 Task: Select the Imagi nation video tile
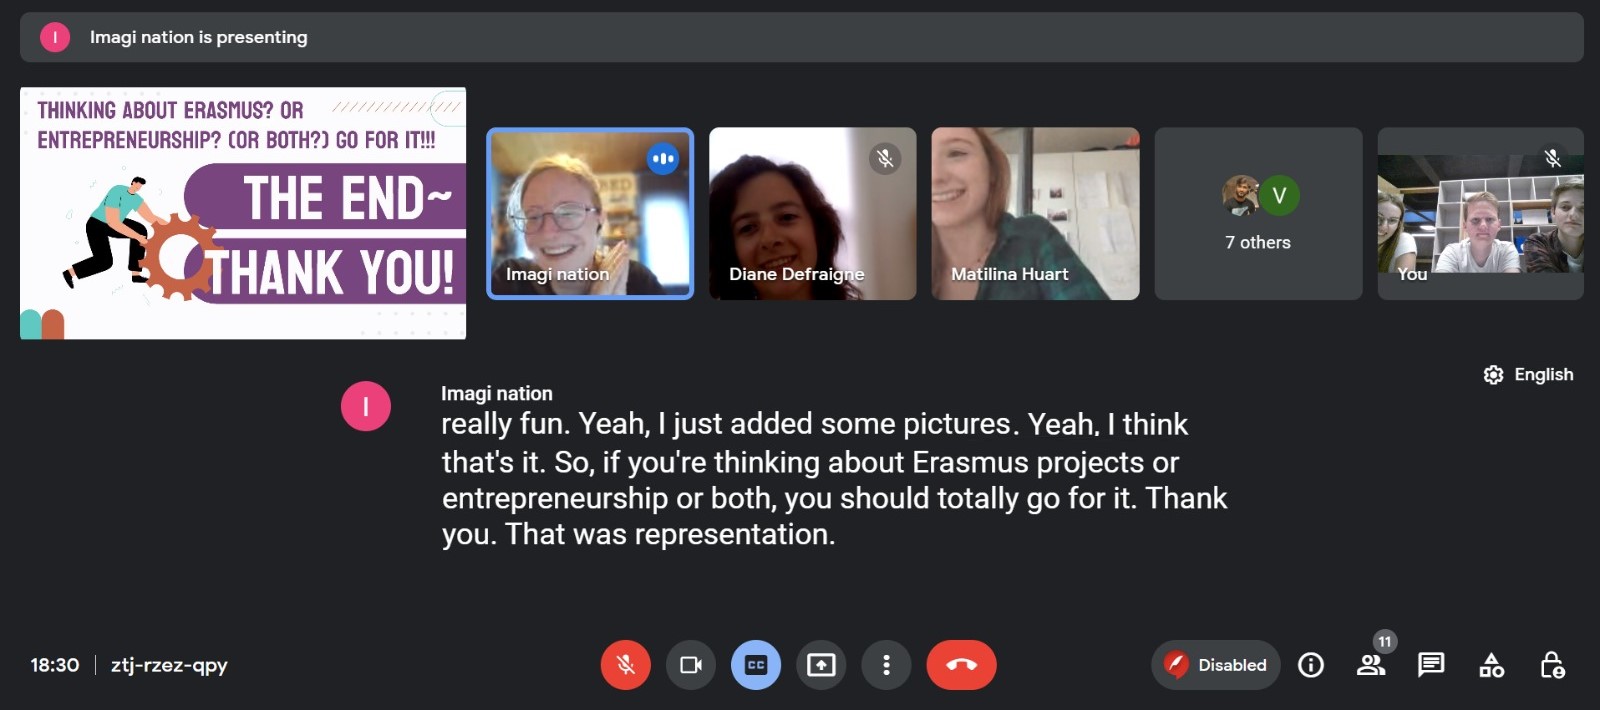coord(590,213)
